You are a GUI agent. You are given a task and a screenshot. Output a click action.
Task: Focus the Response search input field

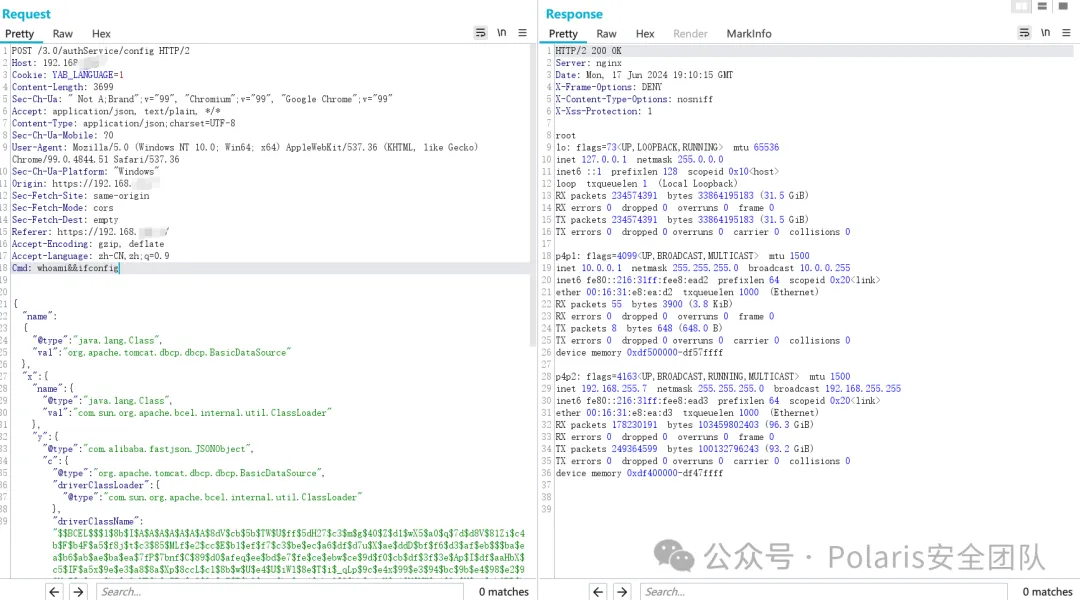pos(824,591)
